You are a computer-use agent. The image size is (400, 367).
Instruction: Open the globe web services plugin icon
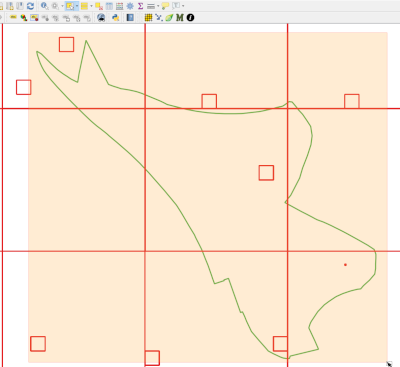coord(101,17)
